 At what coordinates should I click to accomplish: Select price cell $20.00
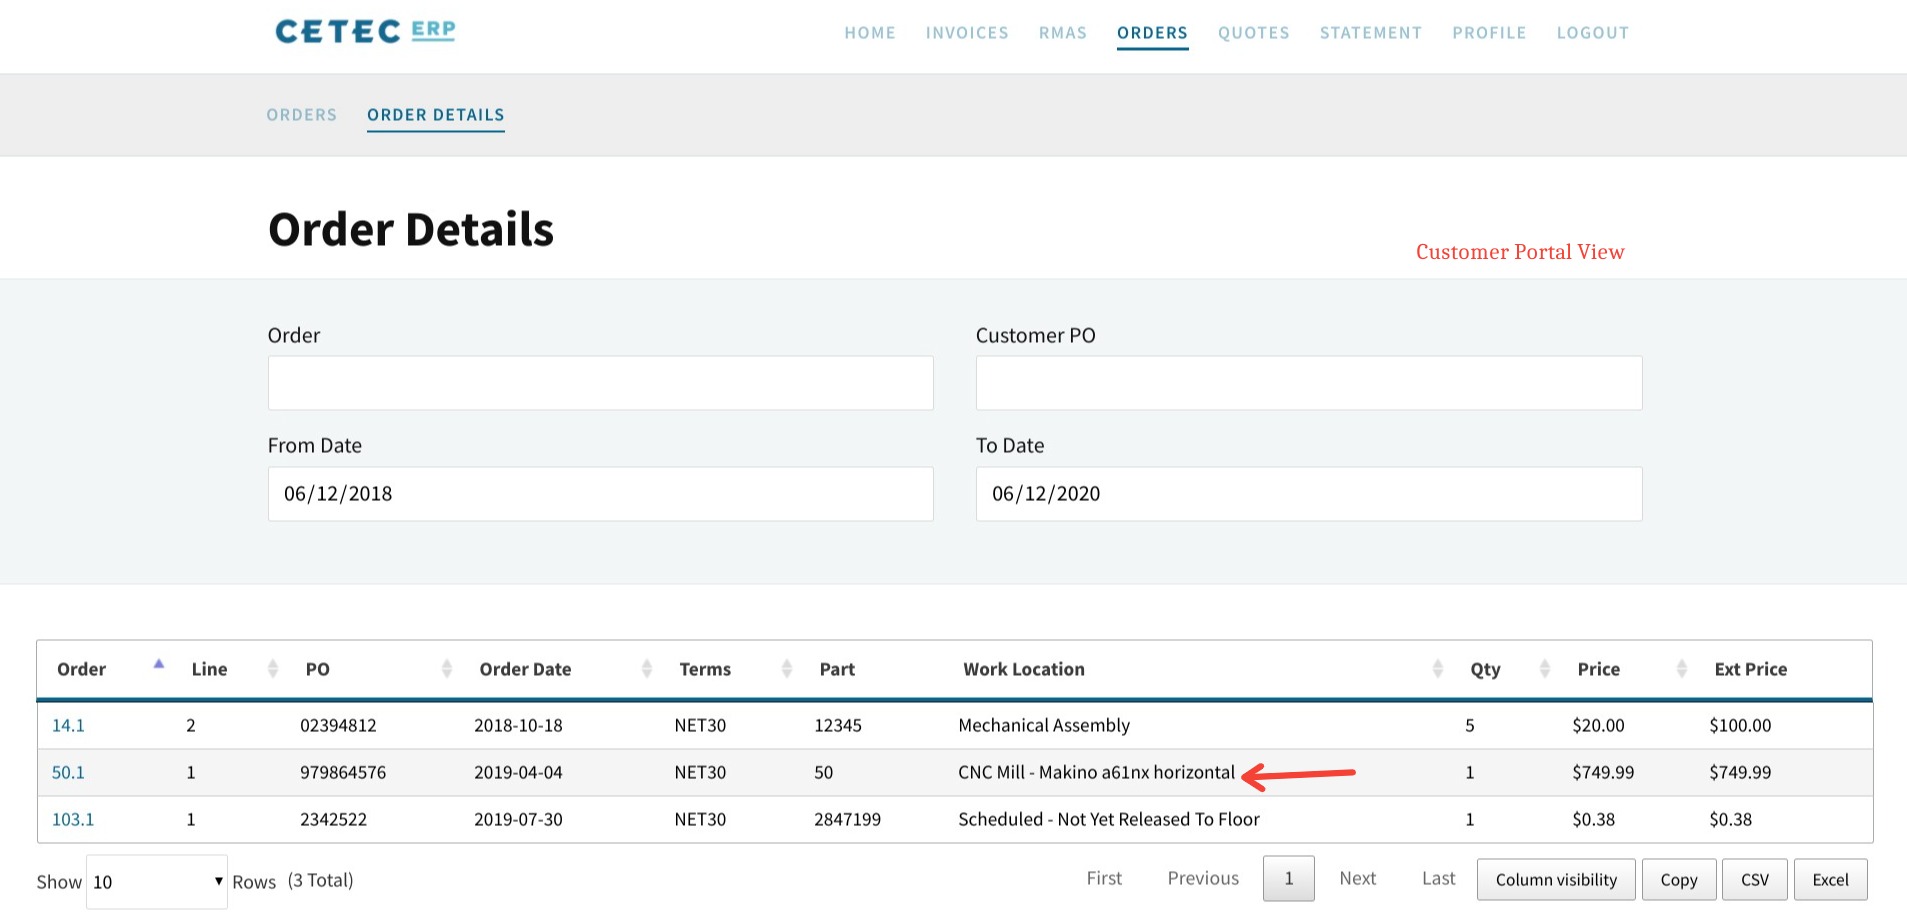[1598, 725]
